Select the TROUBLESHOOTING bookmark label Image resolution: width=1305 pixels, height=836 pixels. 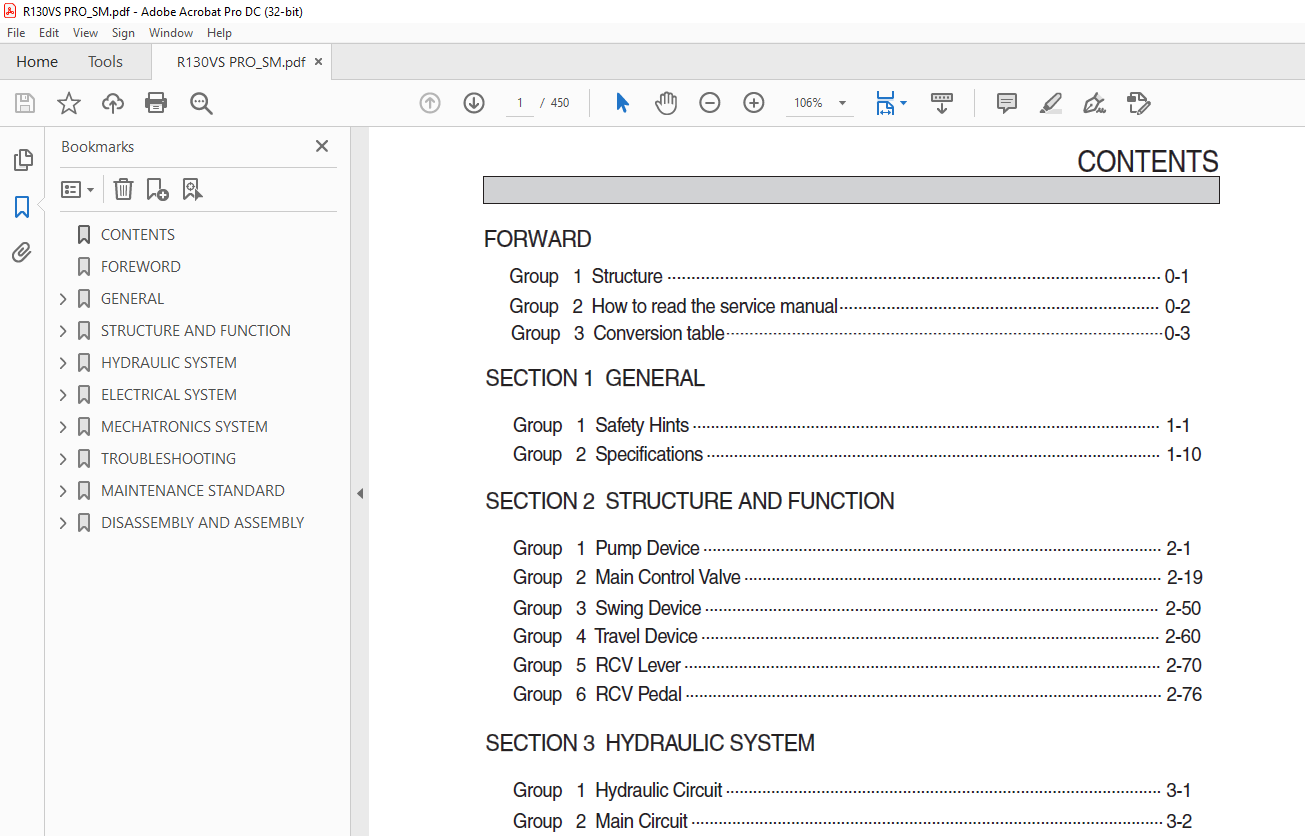169,459
